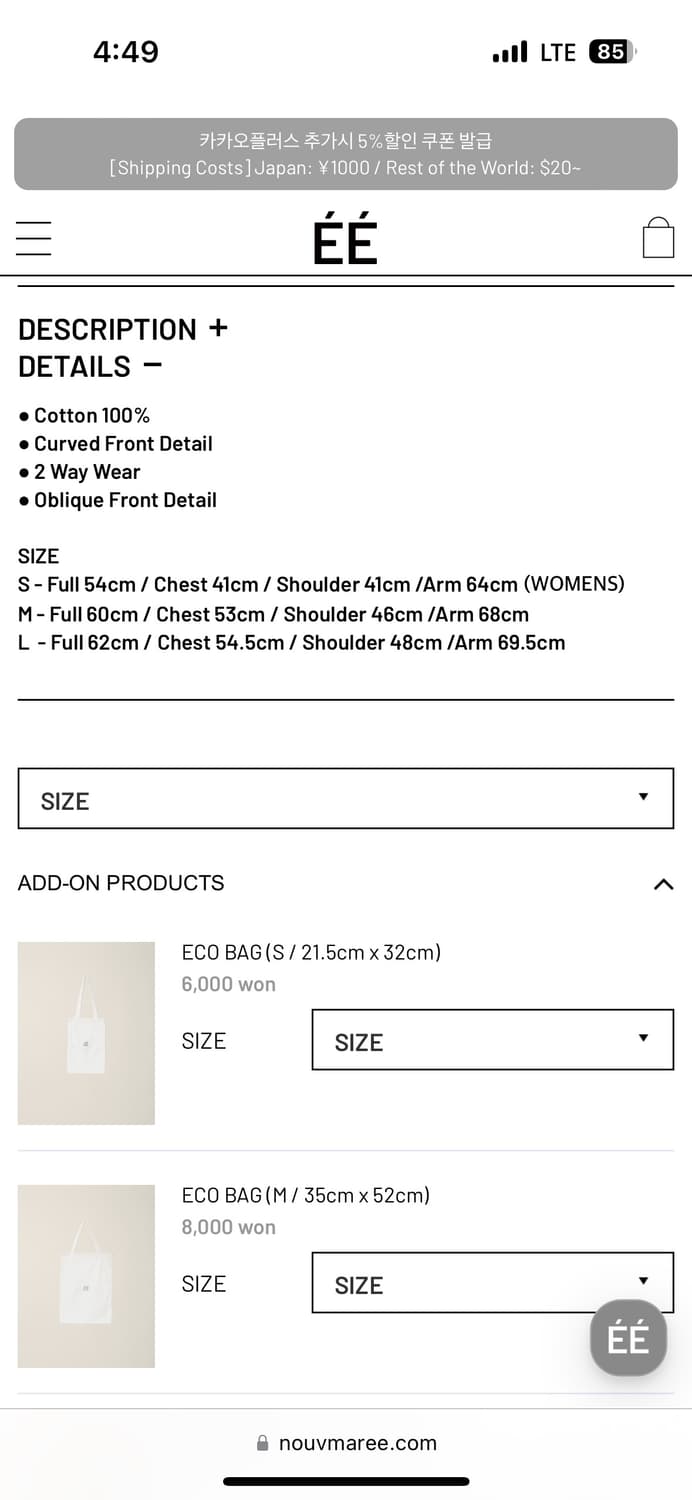Open the shopping bag cart

coord(658,238)
